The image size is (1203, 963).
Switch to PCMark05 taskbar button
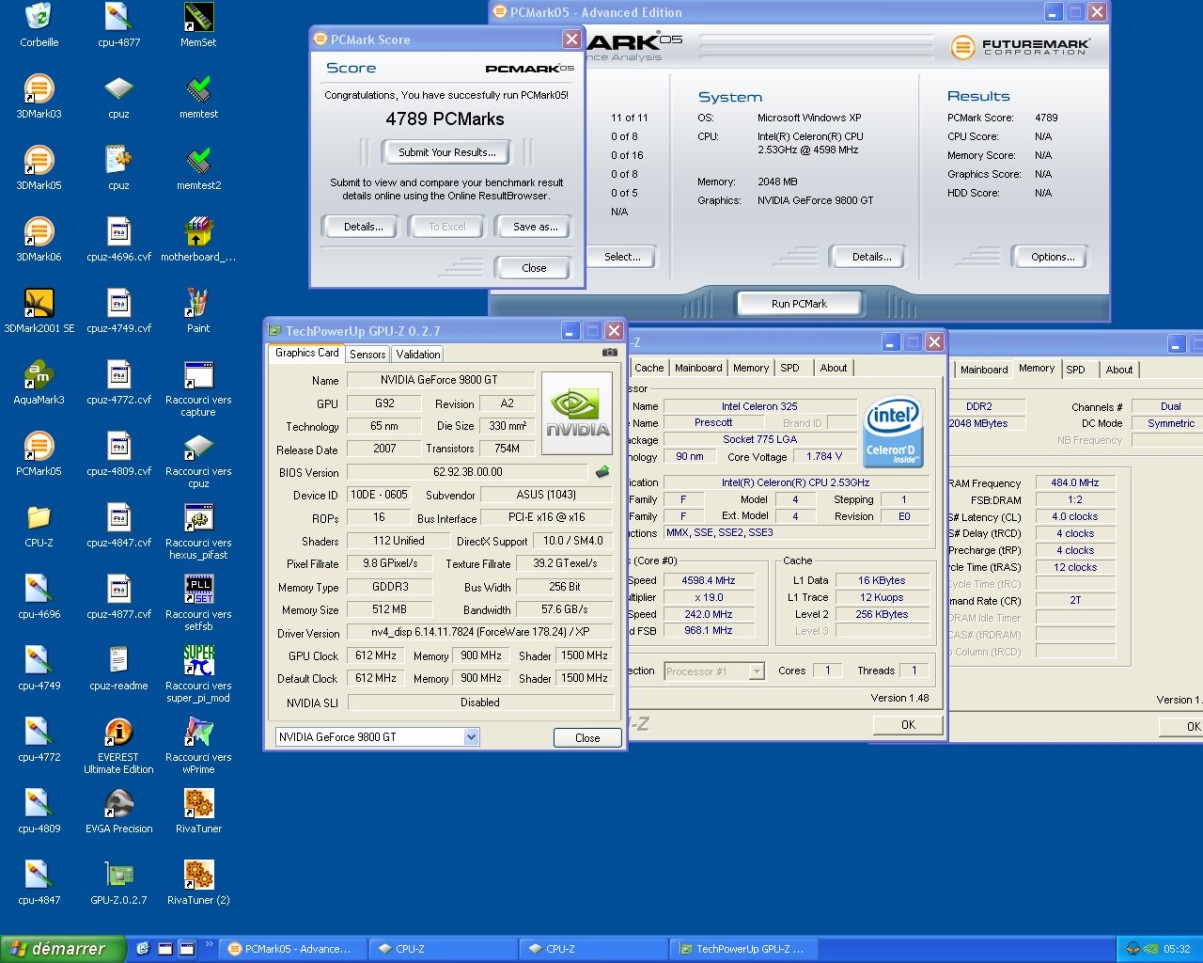point(295,949)
